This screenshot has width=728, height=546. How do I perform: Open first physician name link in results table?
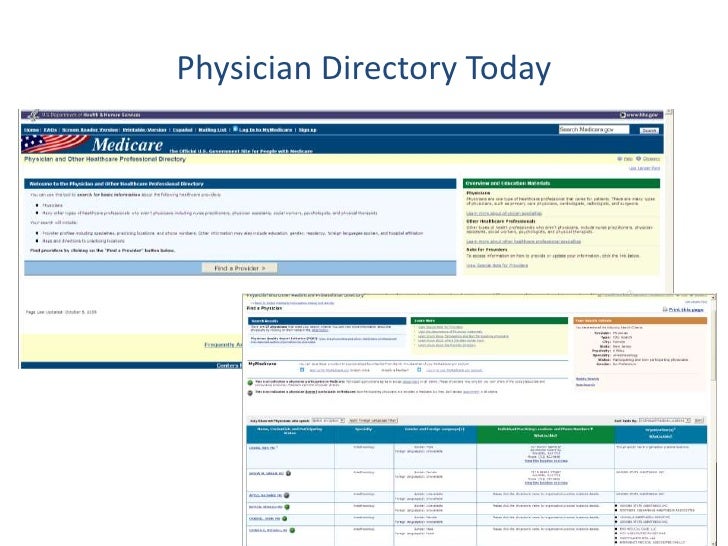pos(262,448)
